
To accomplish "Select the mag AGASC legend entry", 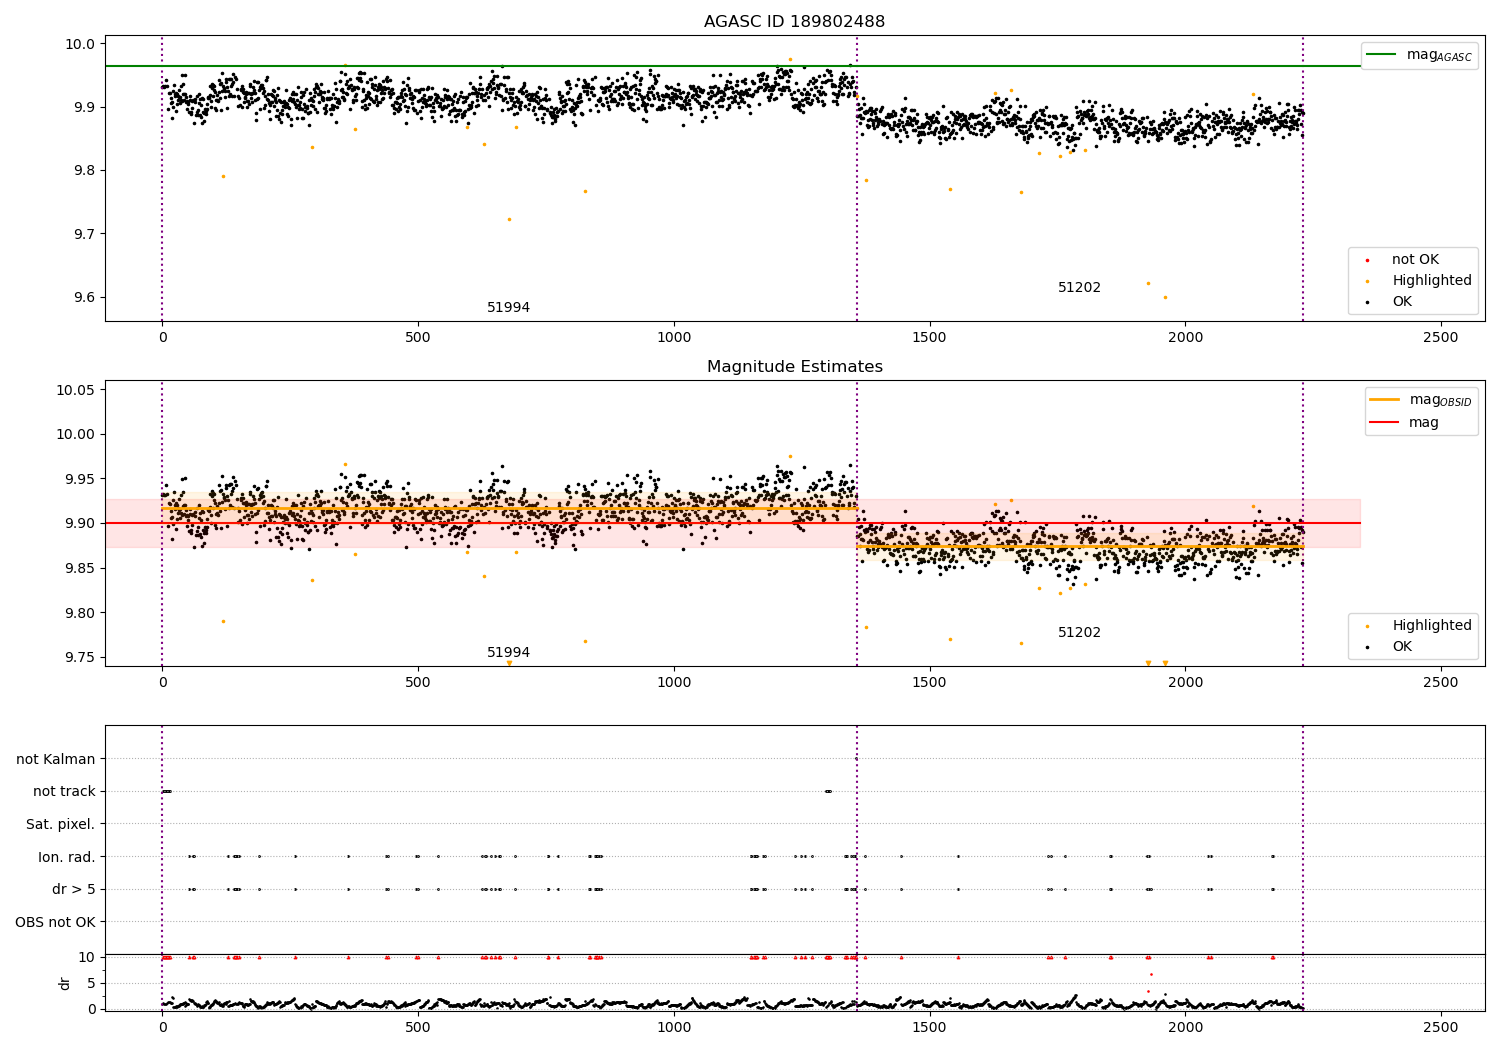I will pyautogui.click(x=1420, y=55).
